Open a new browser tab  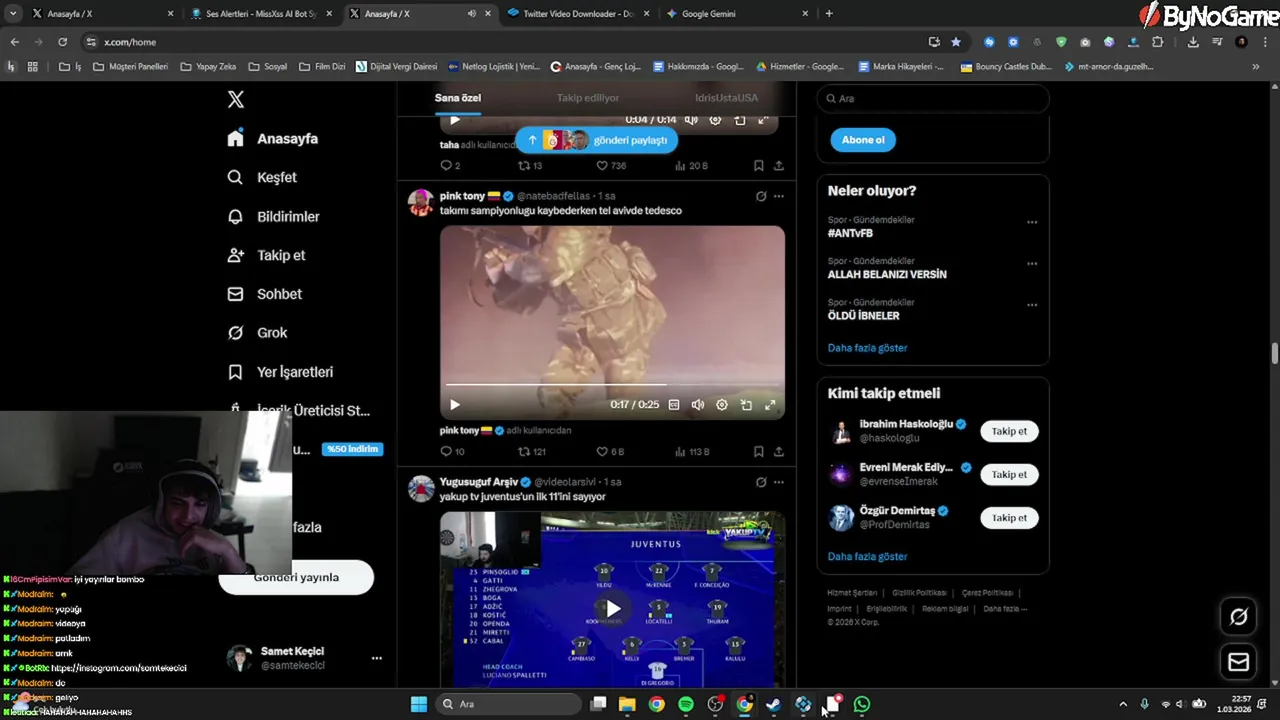click(x=829, y=14)
